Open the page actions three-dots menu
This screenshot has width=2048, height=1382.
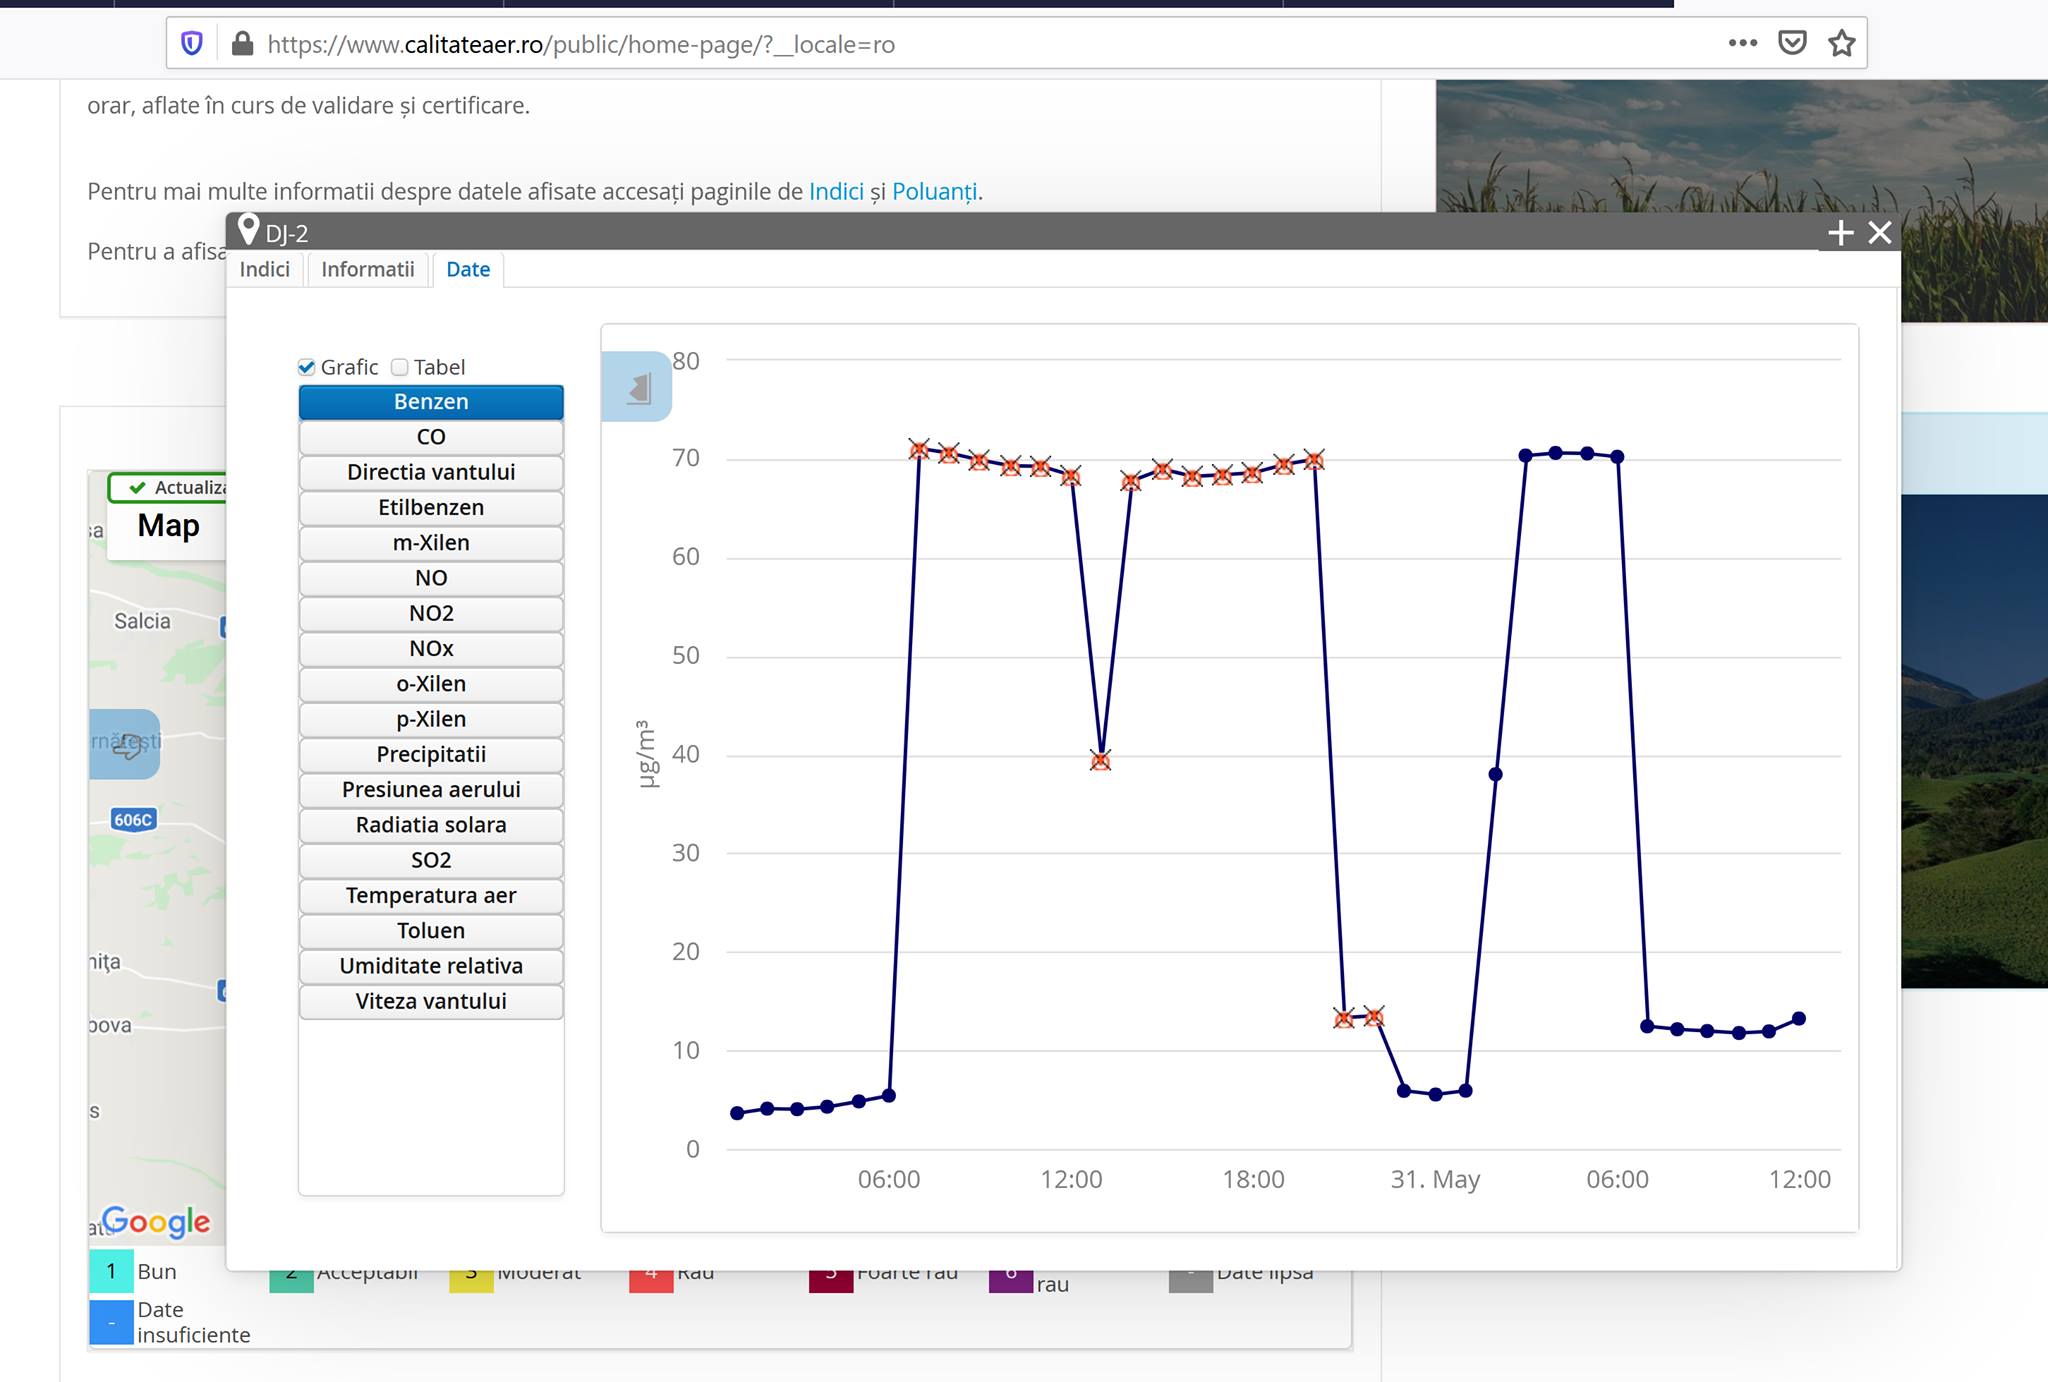point(1742,43)
